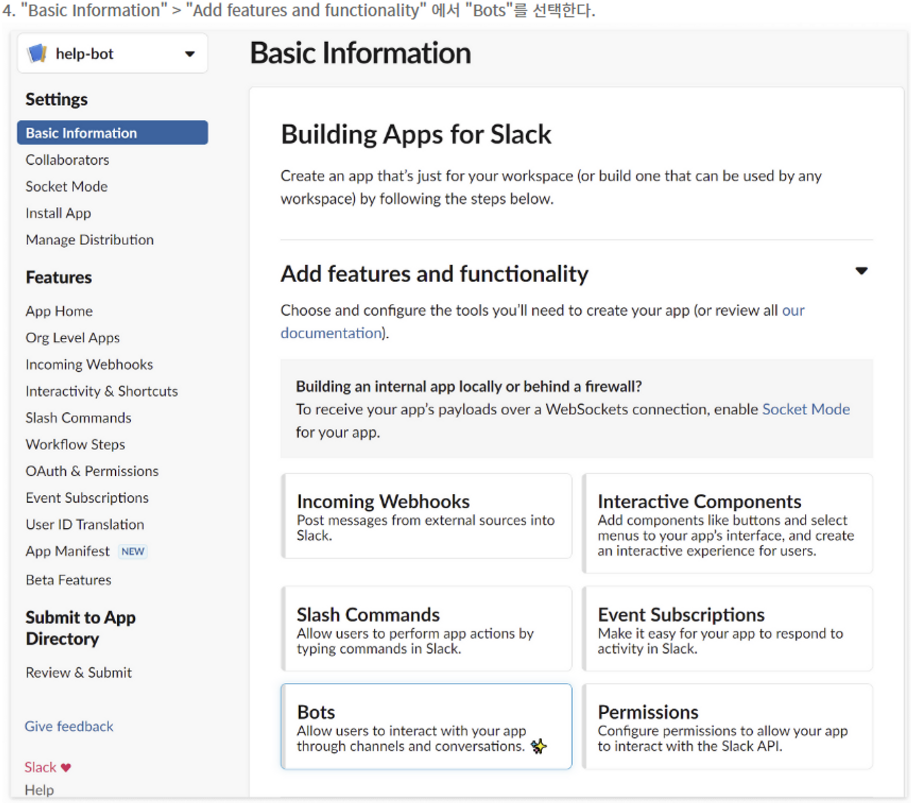Select the Permissions feature card
This screenshot has width=912, height=803.
728,726
